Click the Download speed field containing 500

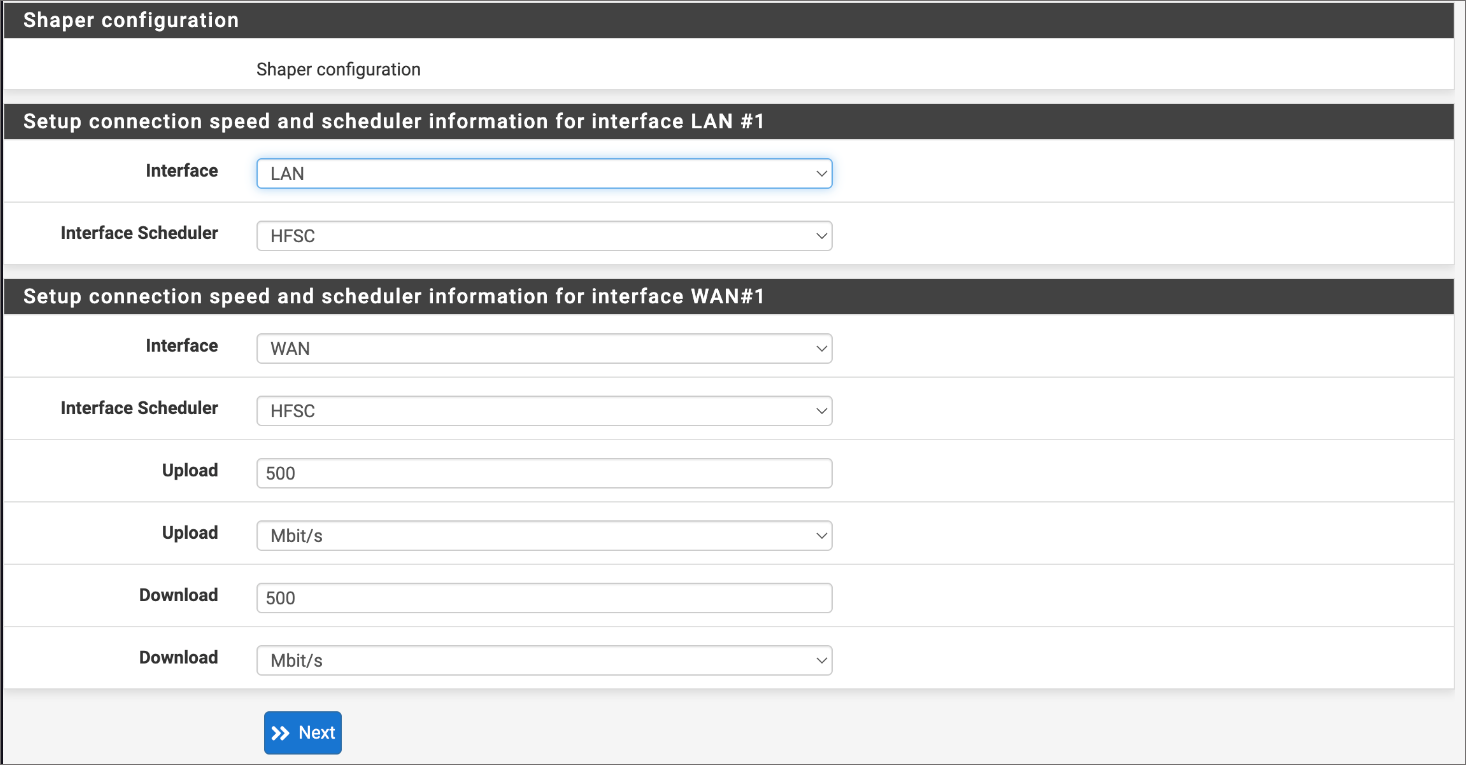coord(544,598)
